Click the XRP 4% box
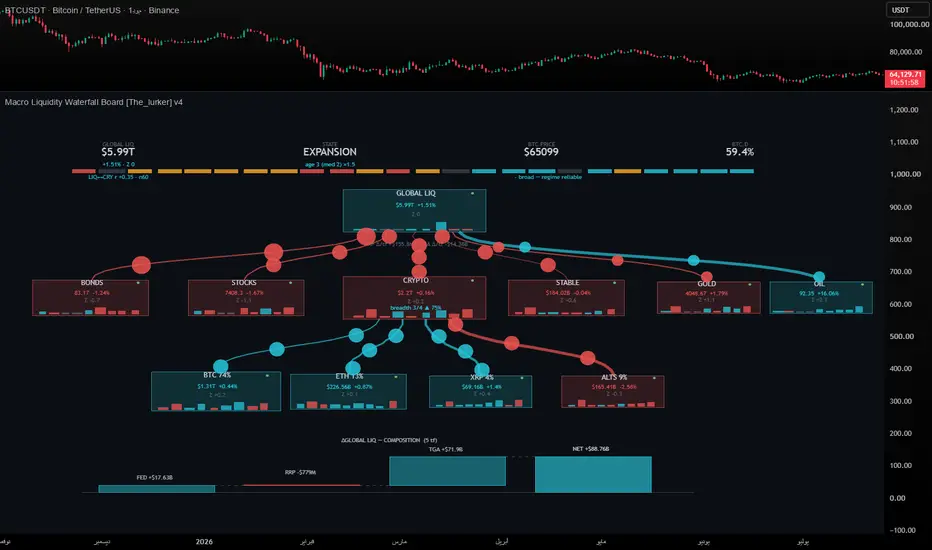The image size is (932, 550). pyautogui.click(x=480, y=391)
